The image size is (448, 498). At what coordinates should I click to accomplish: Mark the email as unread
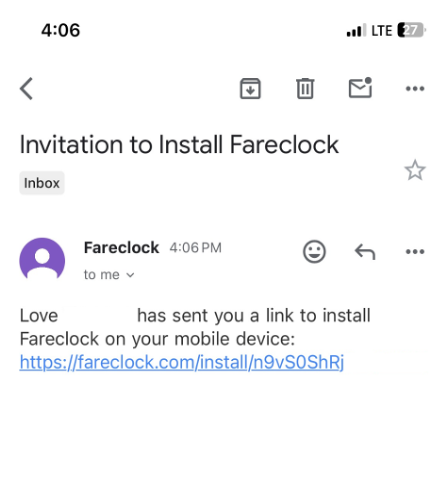360,88
